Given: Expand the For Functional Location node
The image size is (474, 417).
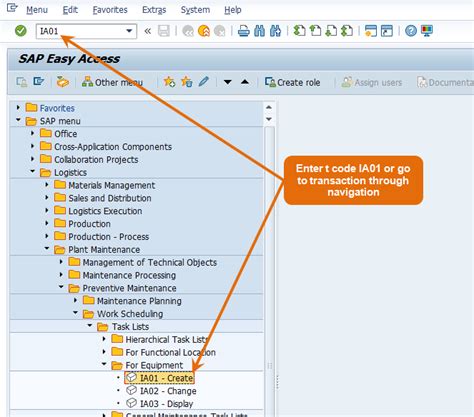Looking at the screenshot, I should (x=104, y=351).
